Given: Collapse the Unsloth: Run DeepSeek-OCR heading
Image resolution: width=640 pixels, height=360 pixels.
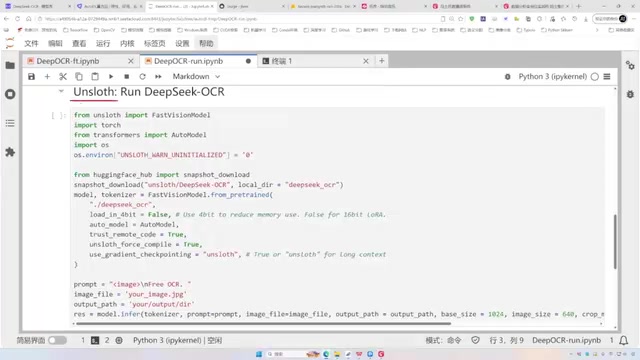Looking at the screenshot, I should click(61, 91).
